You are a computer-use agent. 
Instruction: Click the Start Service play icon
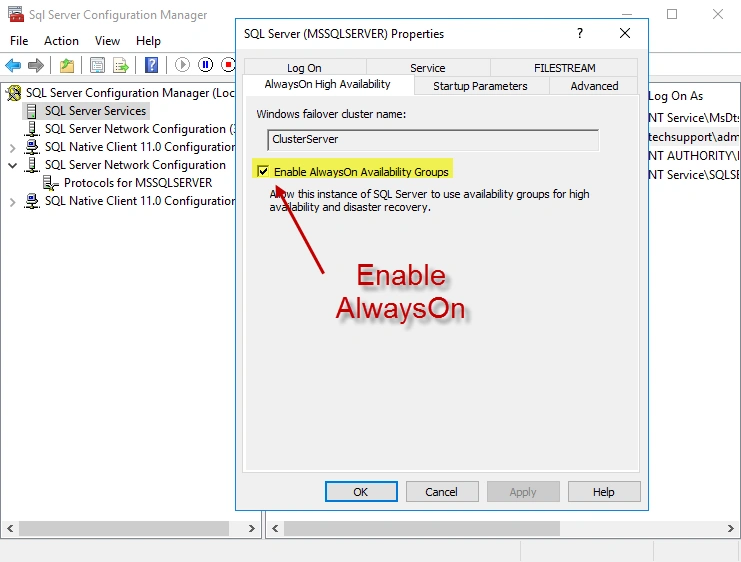182,65
